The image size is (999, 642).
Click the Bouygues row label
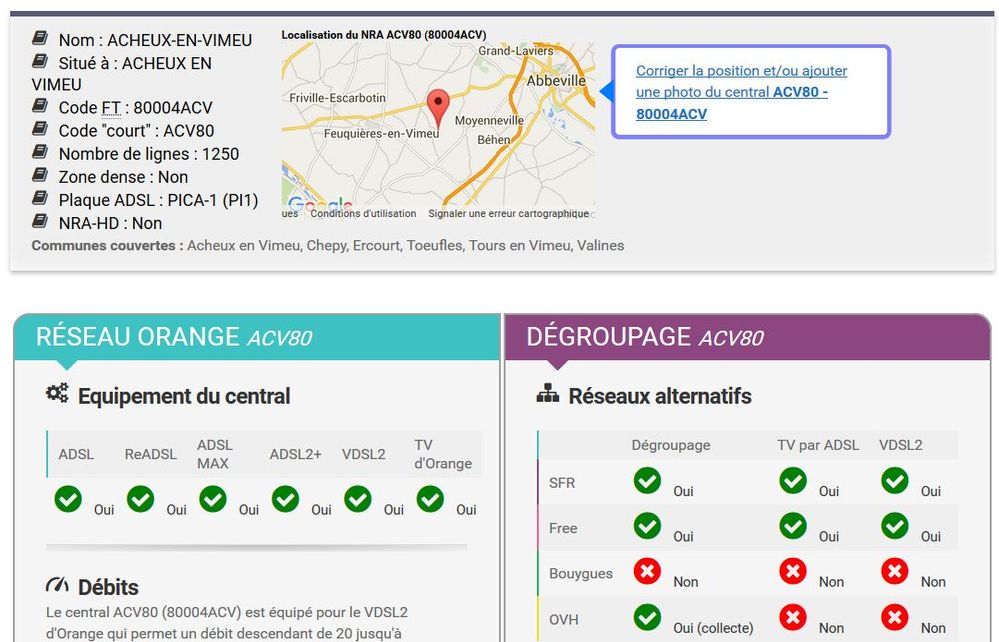tap(581, 573)
